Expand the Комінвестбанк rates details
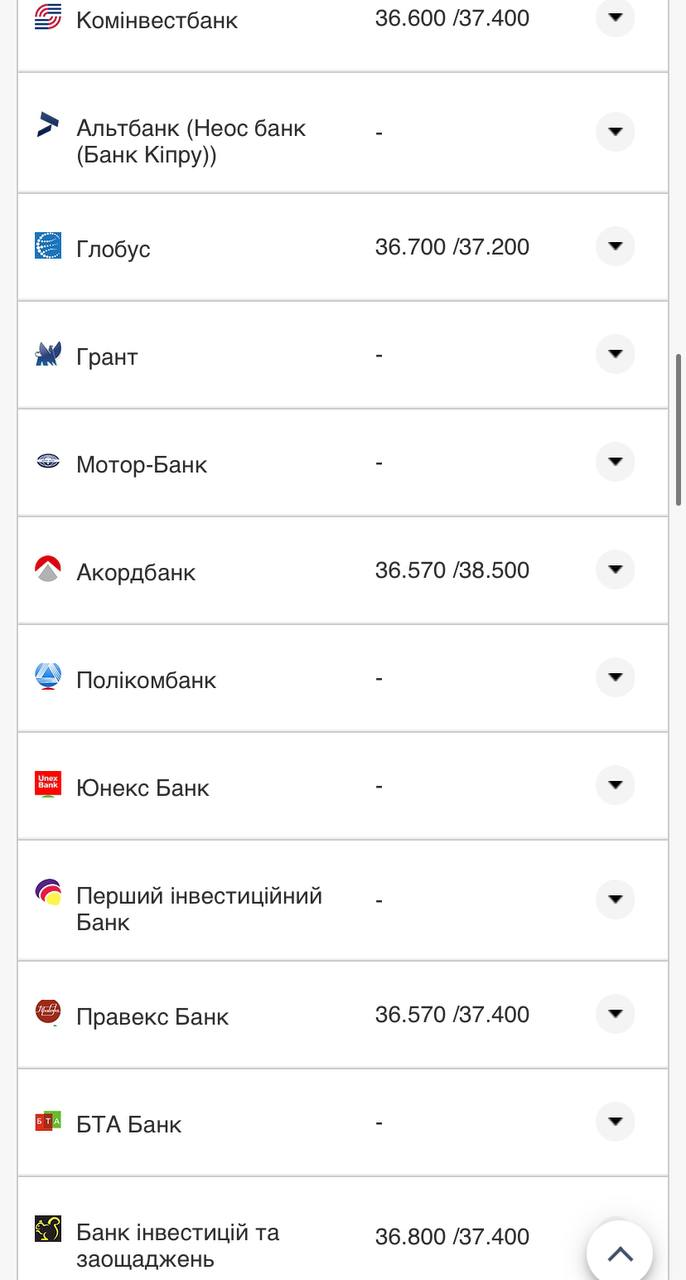Screen dimensions: 686x1280 615,16
